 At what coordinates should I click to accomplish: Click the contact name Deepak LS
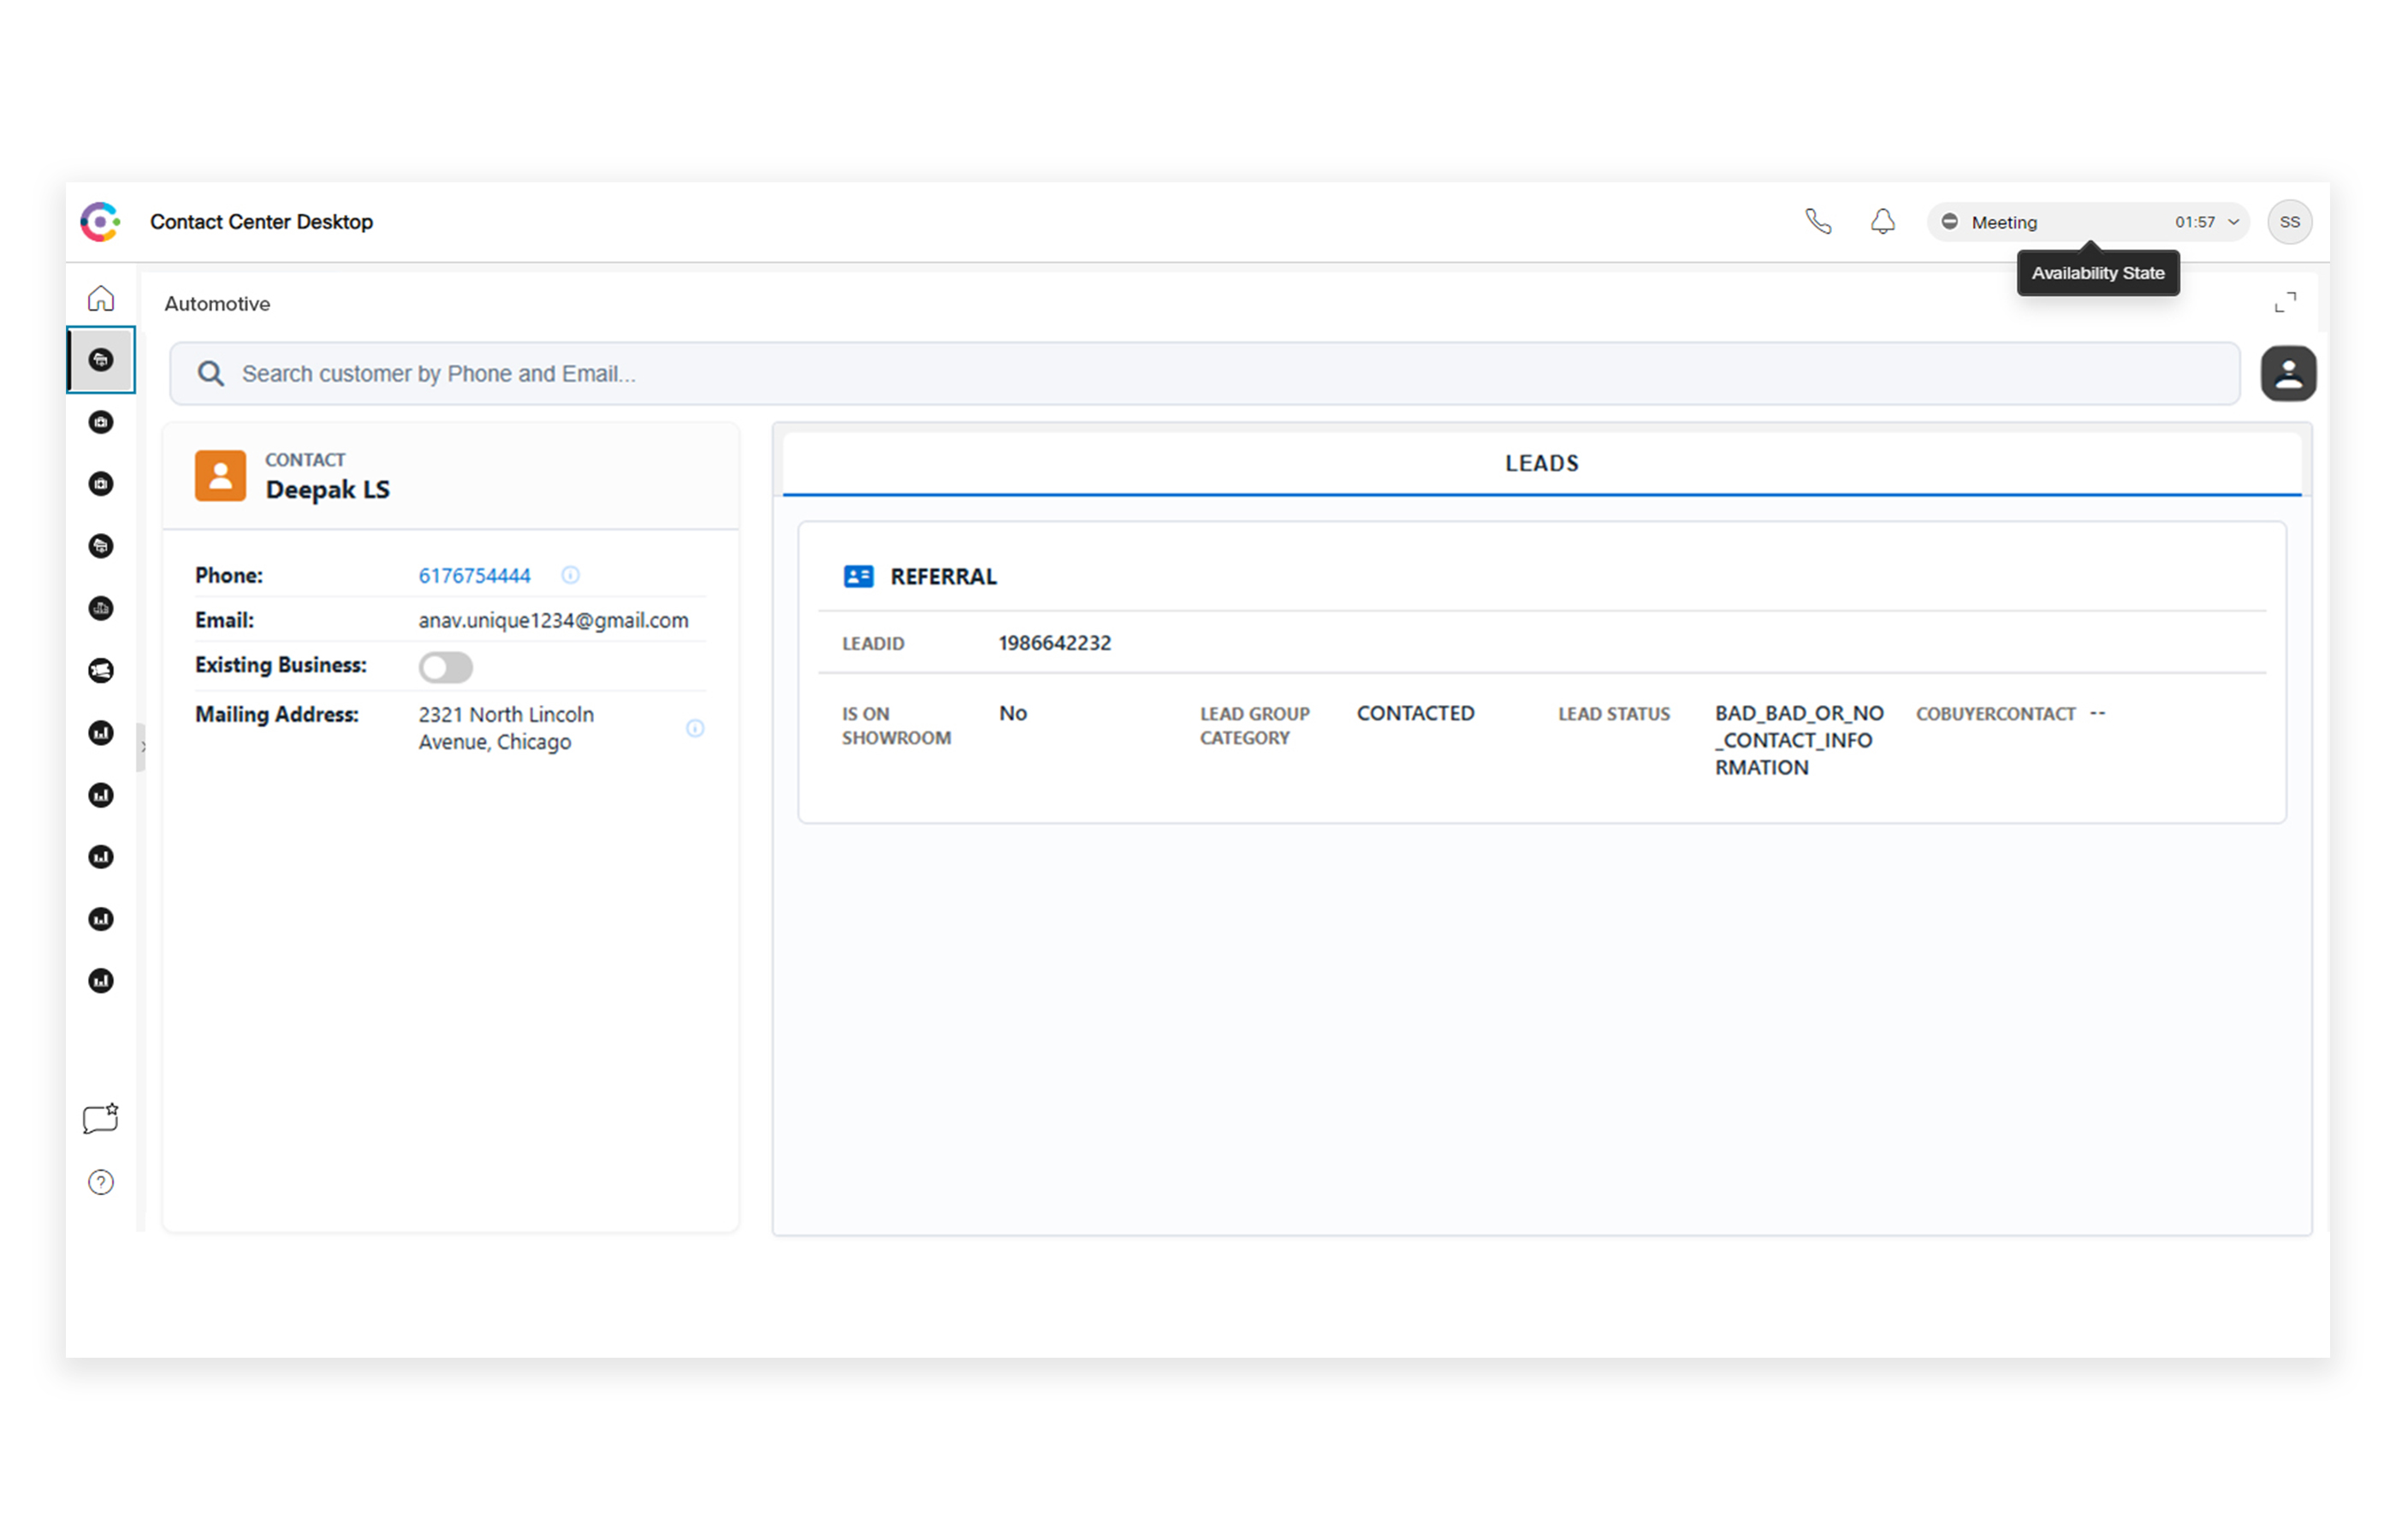coord(327,490)
